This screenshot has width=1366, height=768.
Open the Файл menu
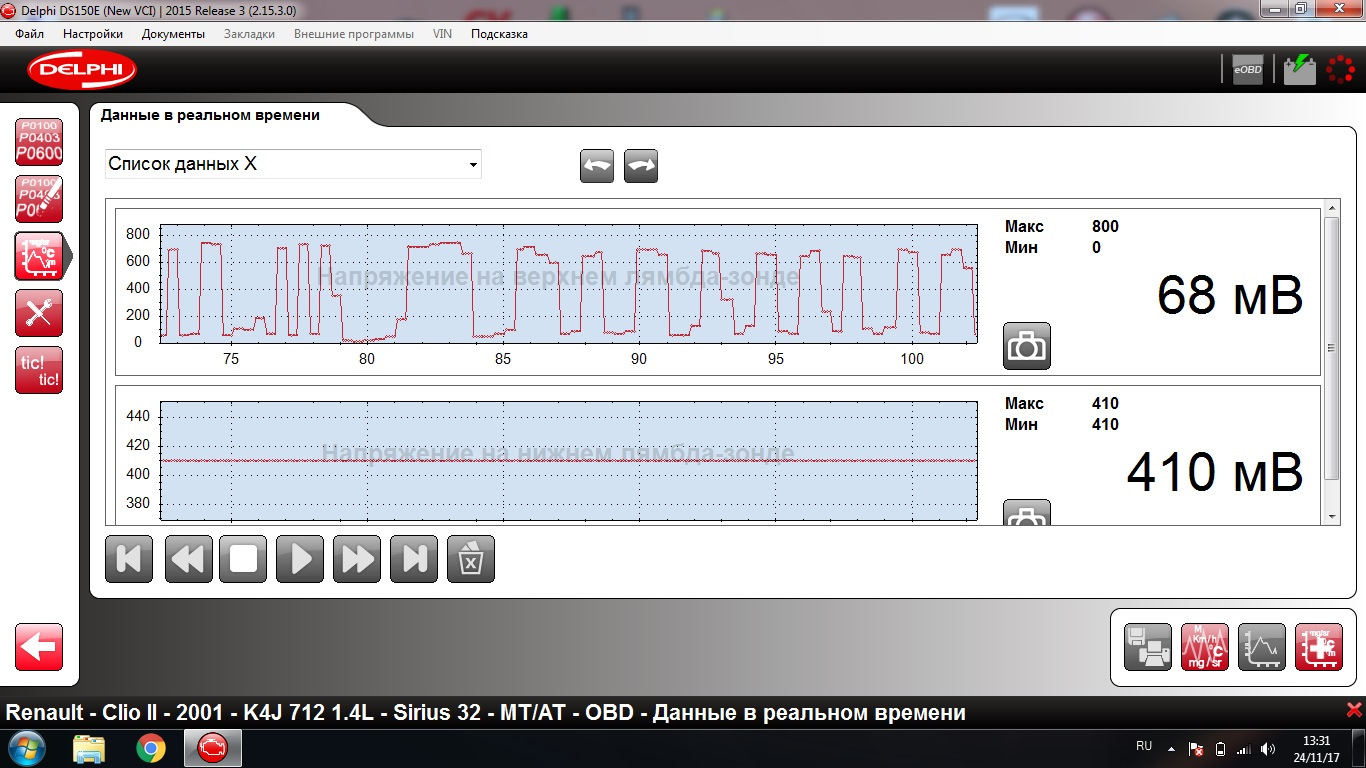pos(30,34)
